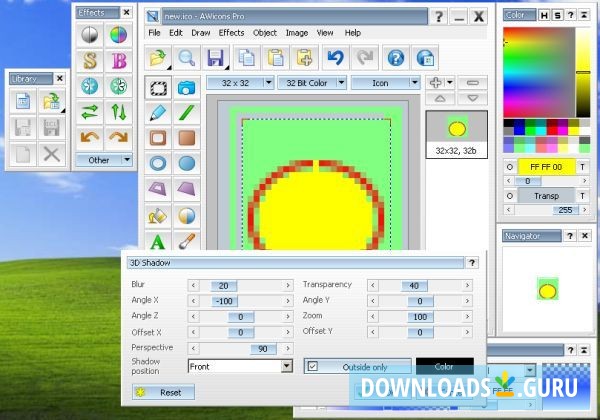
Task: Open the File menu
Action: (x=154, y=33)
